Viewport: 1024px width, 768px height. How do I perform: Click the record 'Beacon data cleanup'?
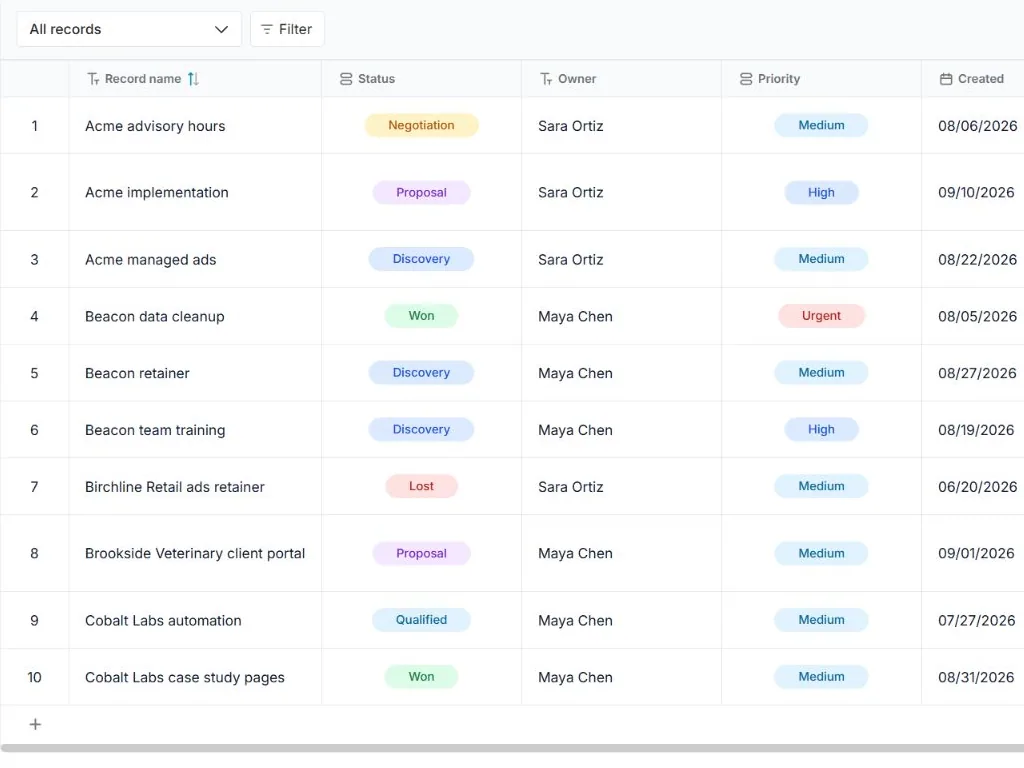click(x=155, y=317)
